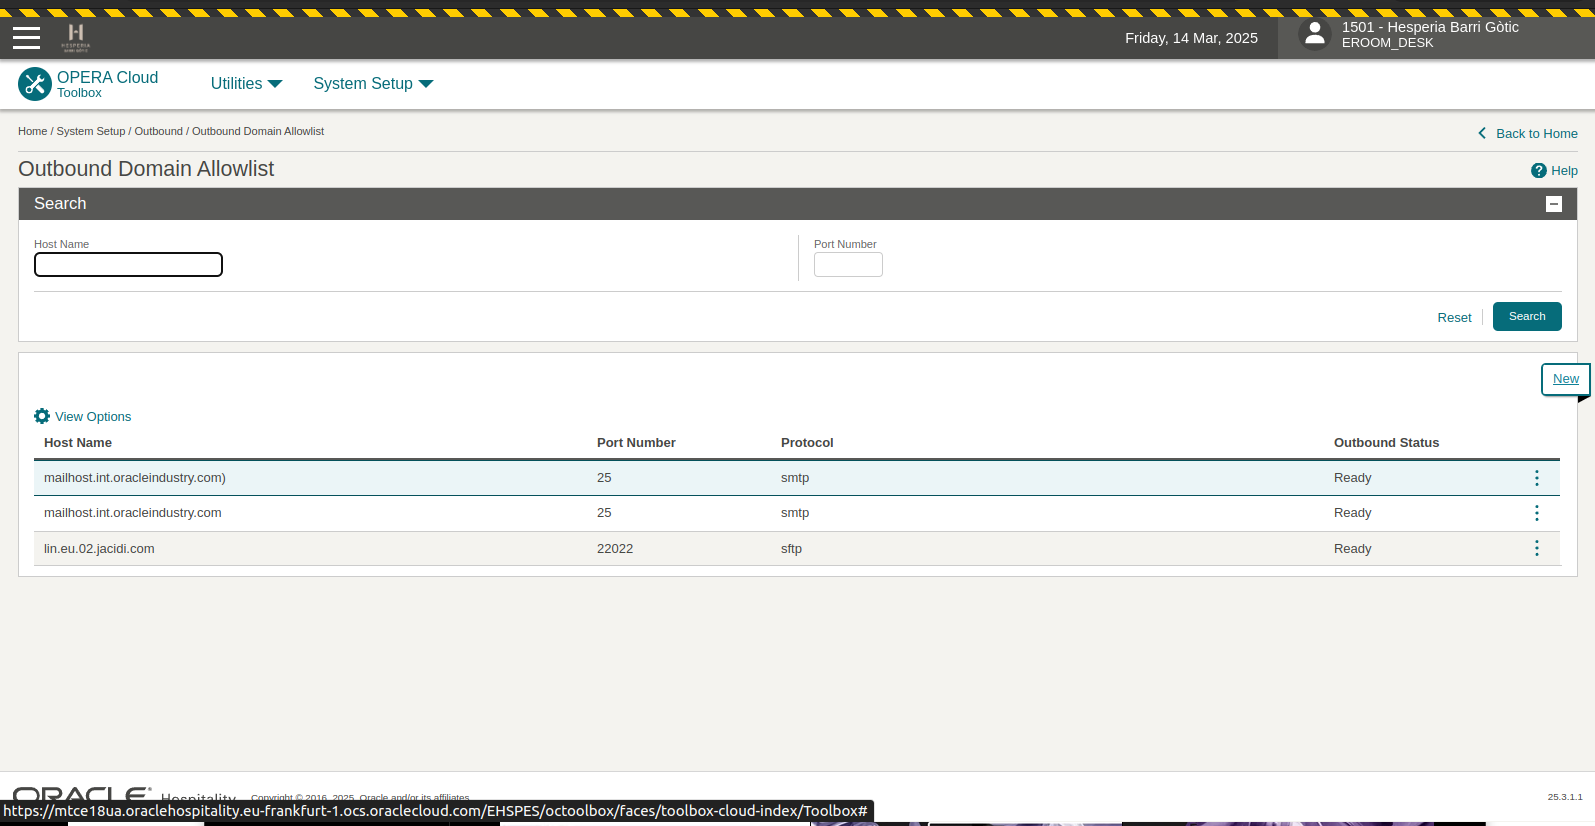Click the Help question mark icon
Screen dimensions: 1595x826
tap(1538, 171)
